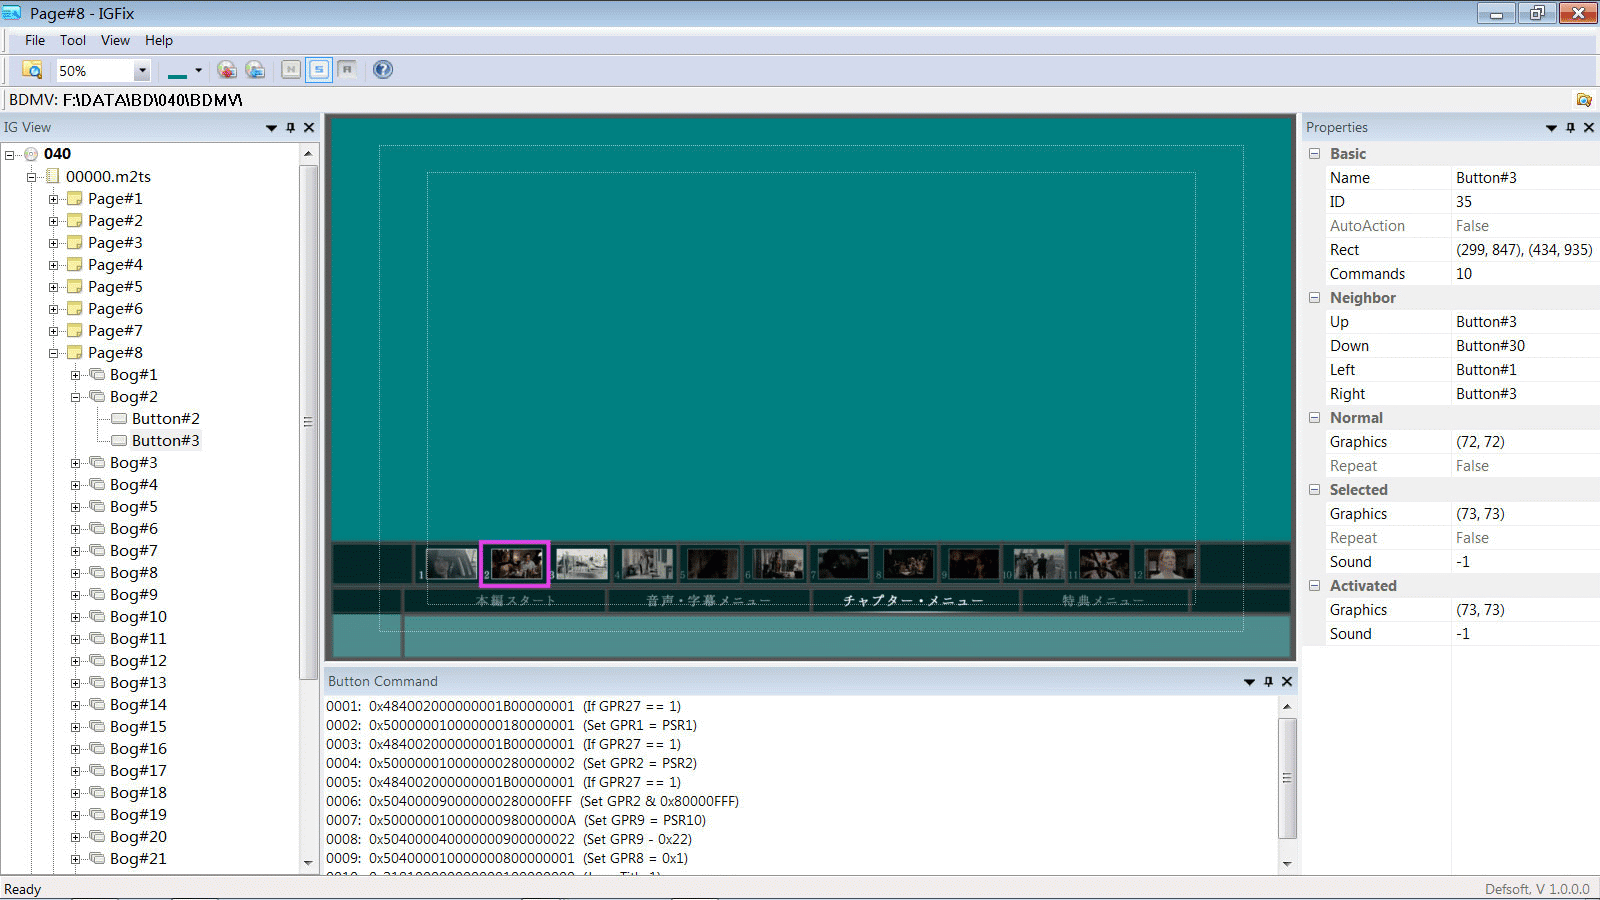
Task: Select command line 0001 If GPR27
Action: [503, 706]
